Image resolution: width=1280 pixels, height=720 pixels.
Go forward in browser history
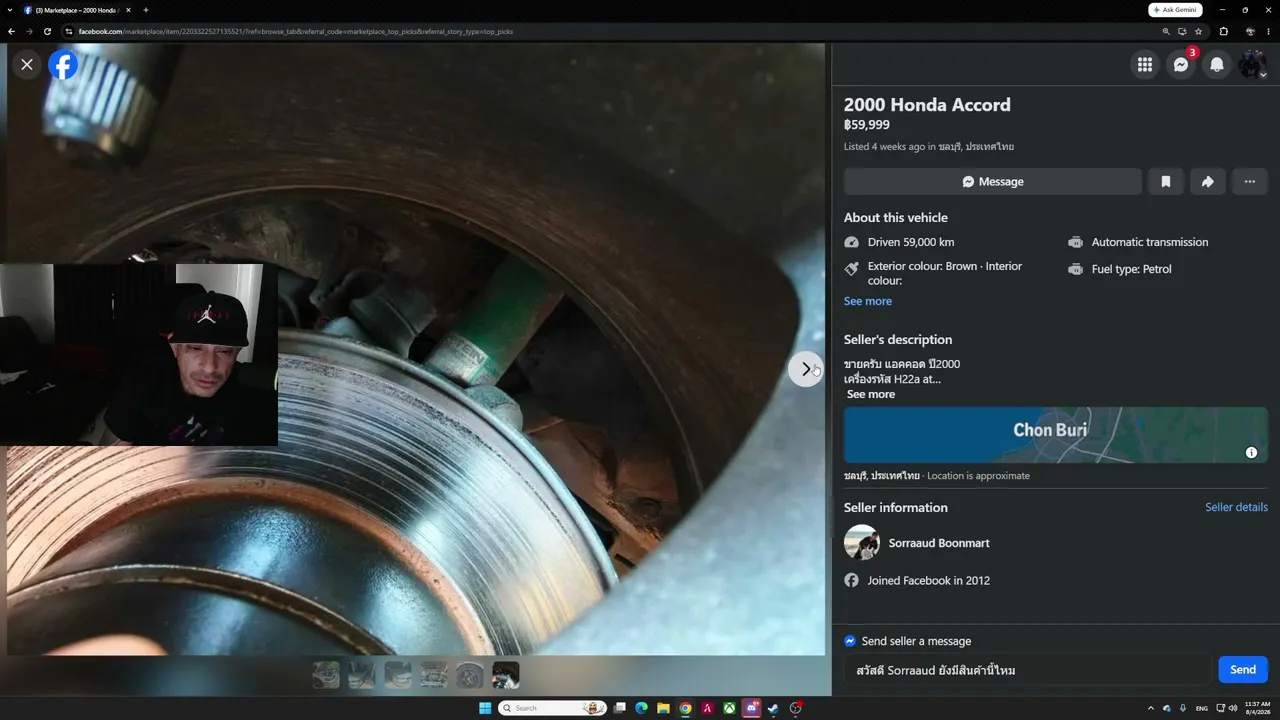(29, 31)
